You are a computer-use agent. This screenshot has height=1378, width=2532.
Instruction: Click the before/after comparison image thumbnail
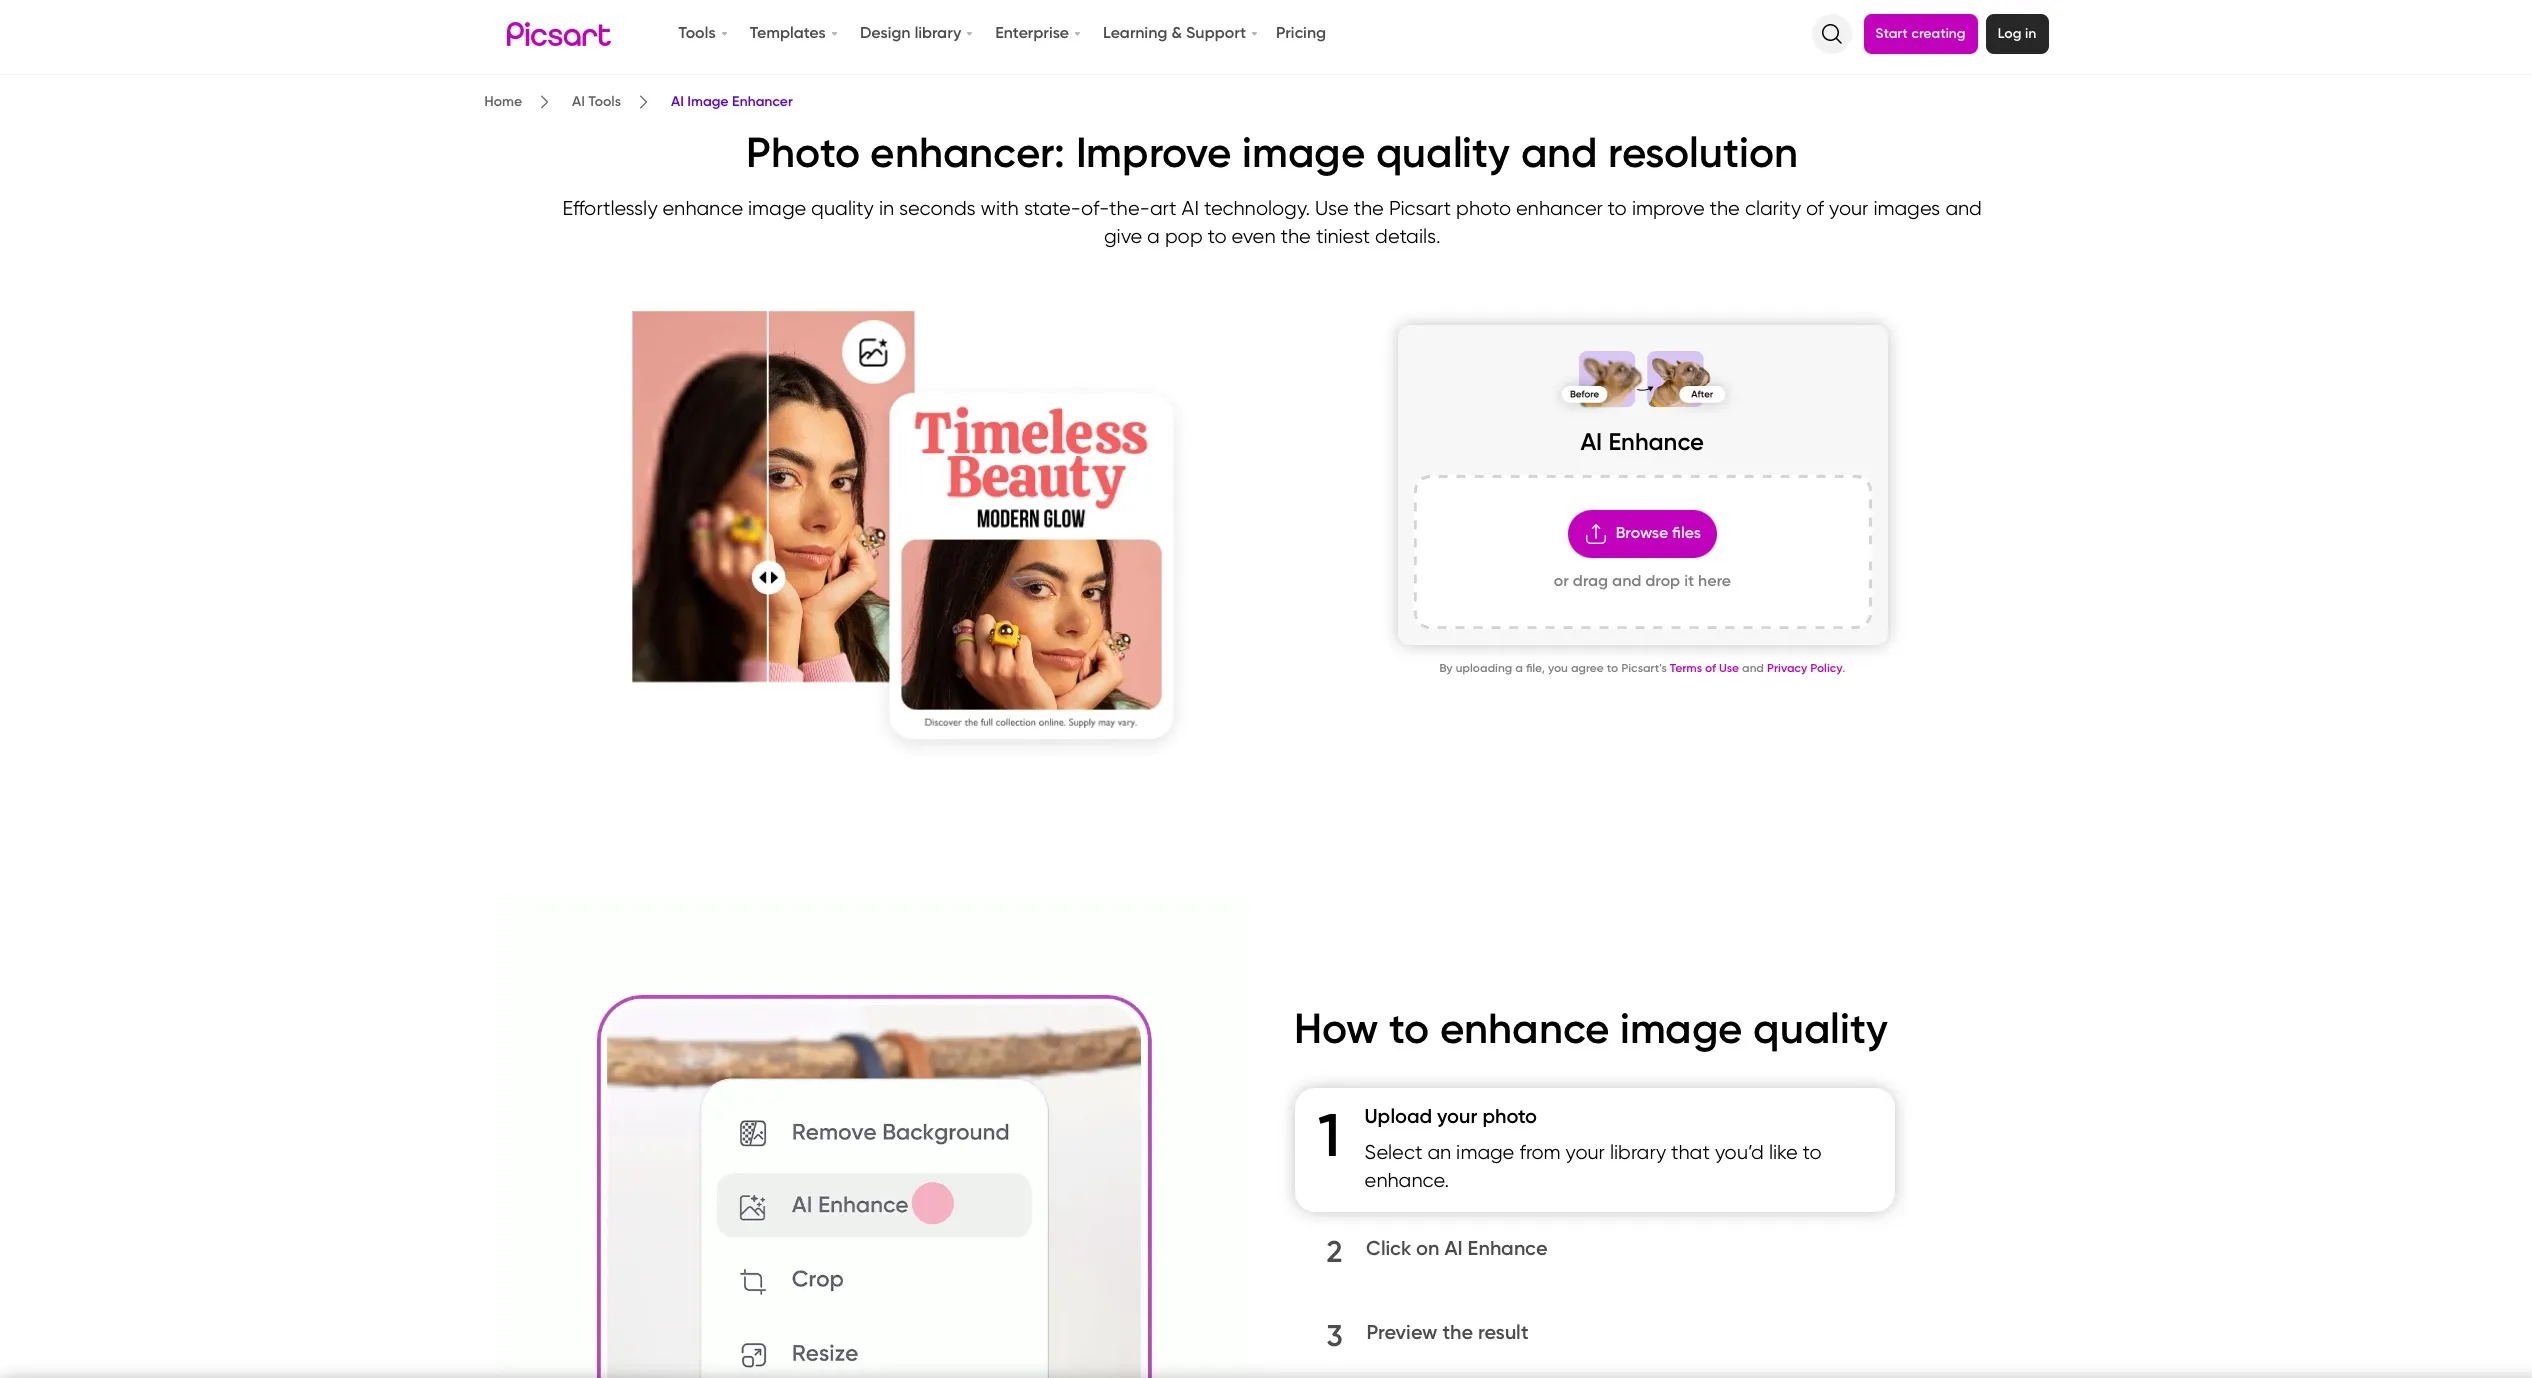(x=1641, y=377)
